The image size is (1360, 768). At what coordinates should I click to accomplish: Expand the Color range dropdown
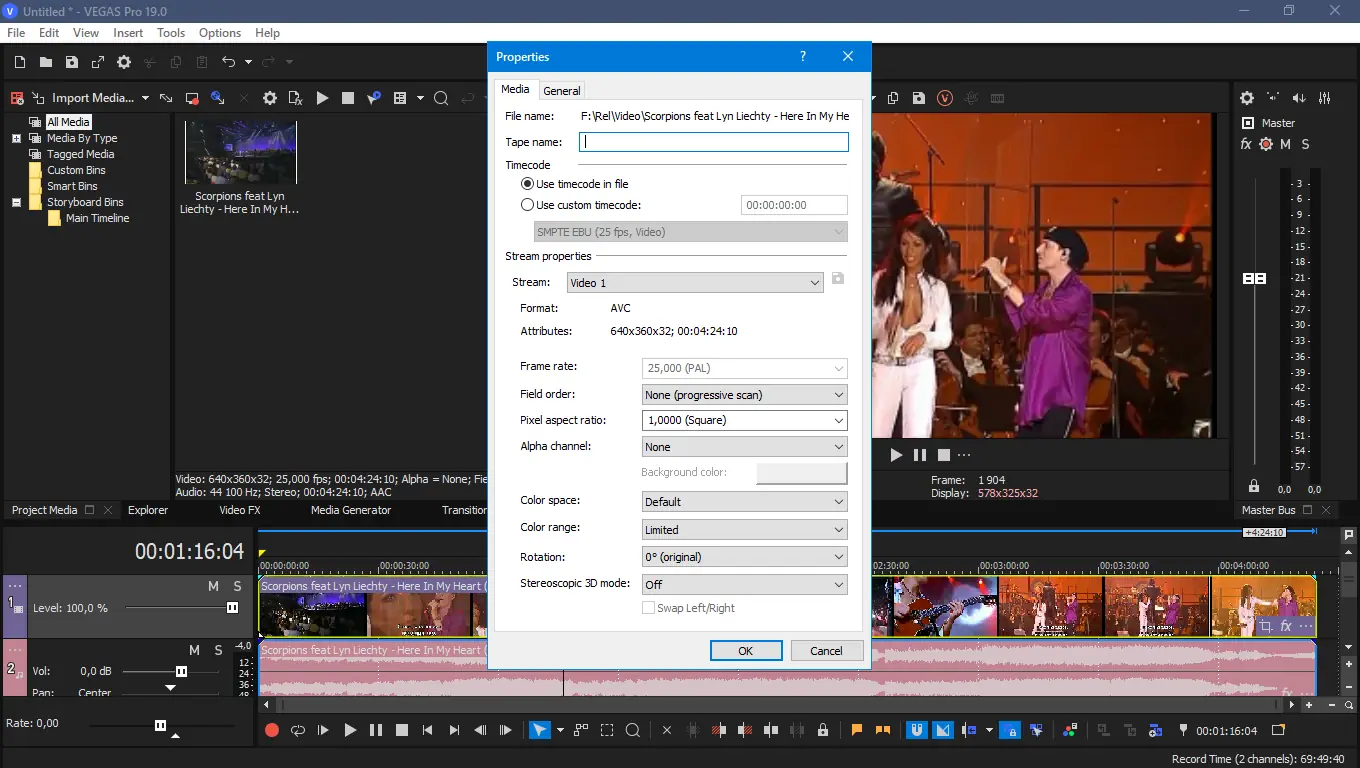[744, 530]
